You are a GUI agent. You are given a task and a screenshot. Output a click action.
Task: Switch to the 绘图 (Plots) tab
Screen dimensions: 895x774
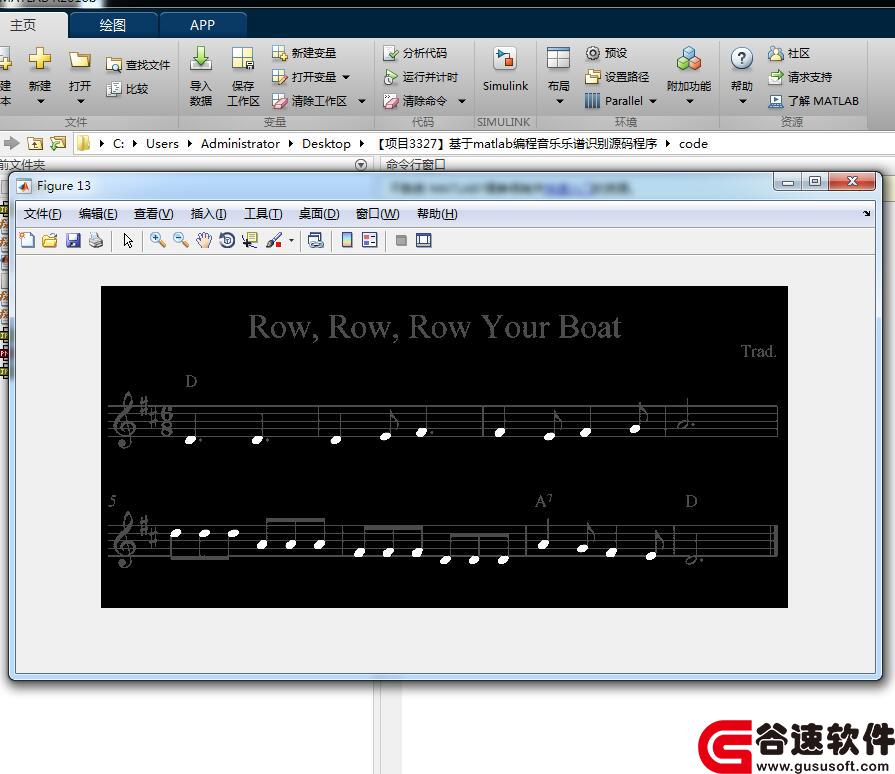coord(112,25)
